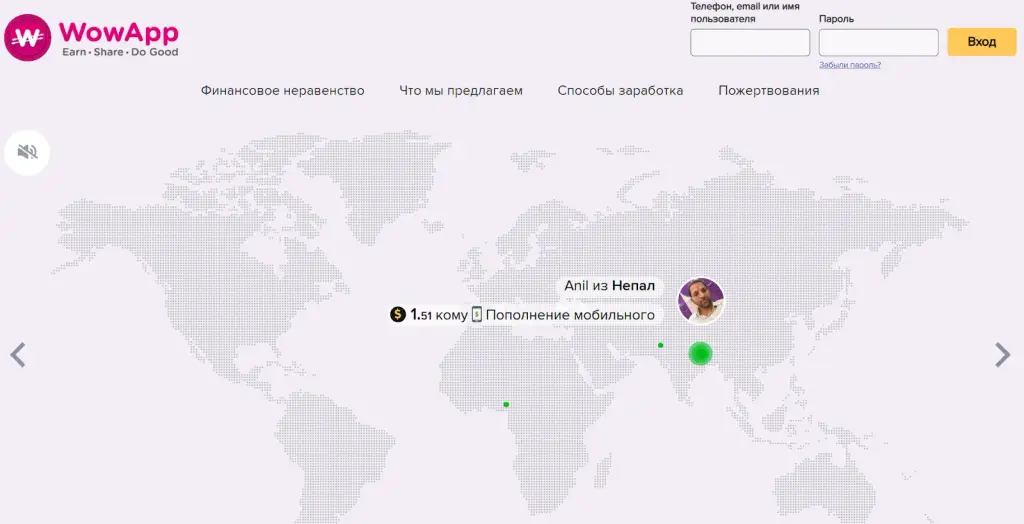
Task: Click the large green pulsing dot over Nepal
Action: coord(700,354)
